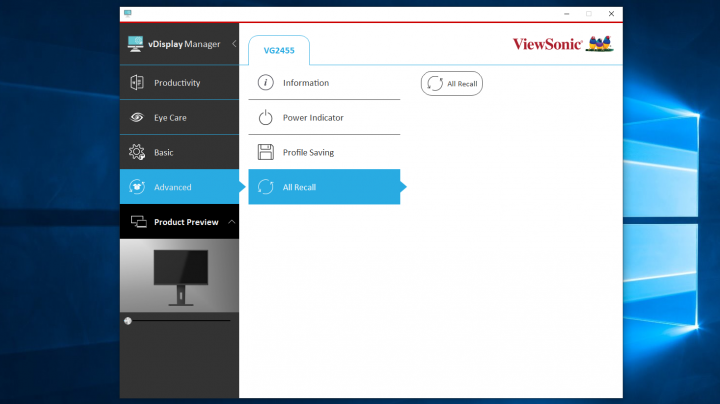Open the Profile Saving option

[324, 152]
